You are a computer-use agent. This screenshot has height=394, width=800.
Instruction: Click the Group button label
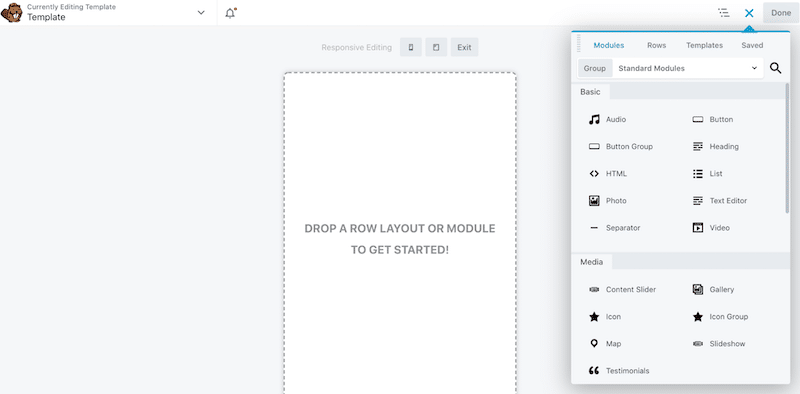595,68
